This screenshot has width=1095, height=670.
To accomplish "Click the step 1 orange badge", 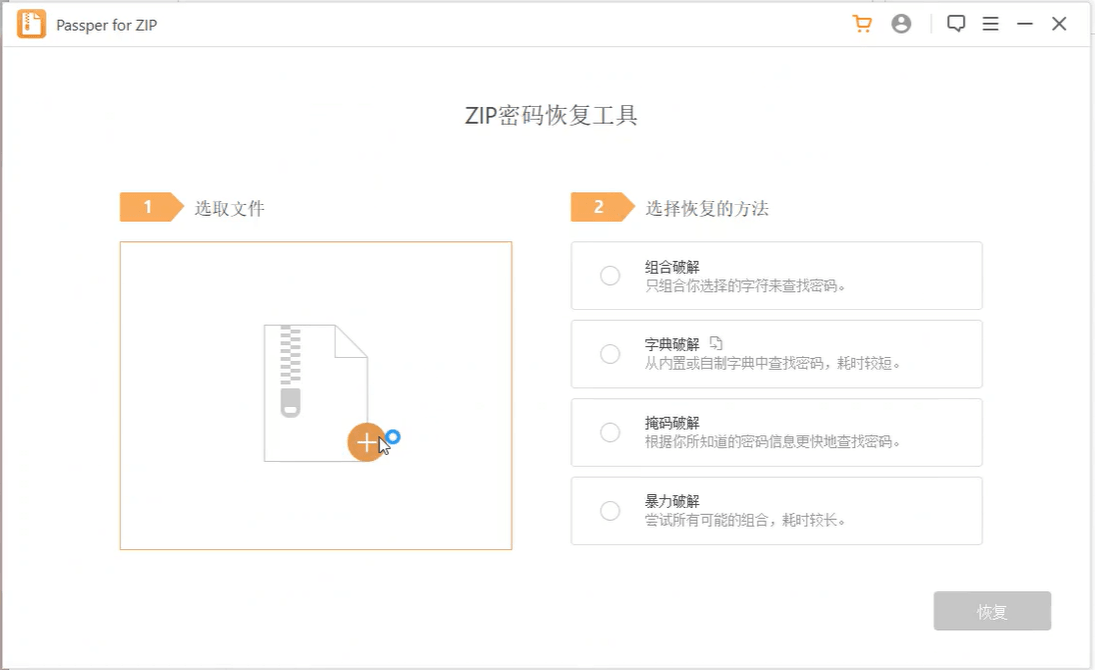I will click(x=149, y=207).
